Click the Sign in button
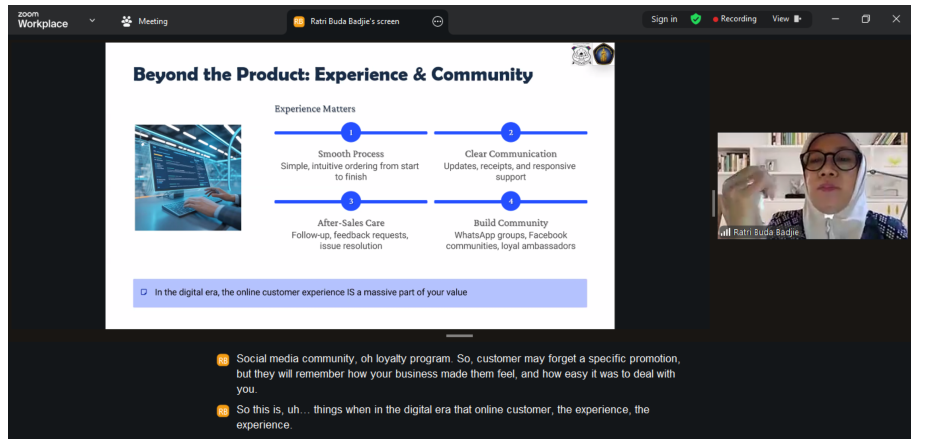 click(x=664, y=19)
